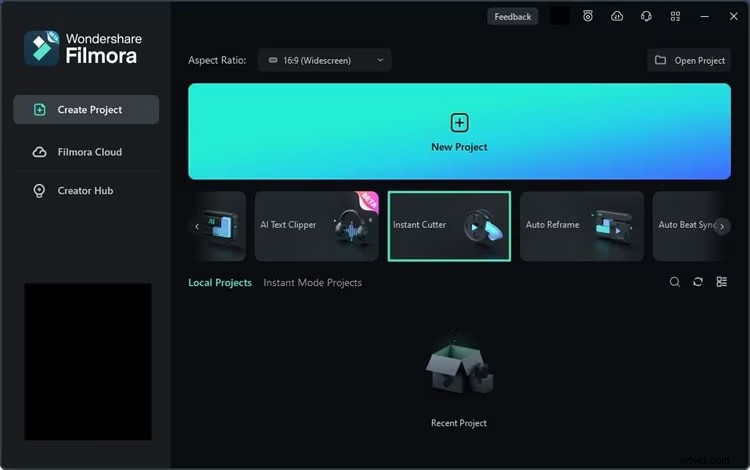Image resolution: width=750 pixels, height=470 pixels.
Task: Click the film reel icon on Instant Cutter
Action: coord(484,228)
